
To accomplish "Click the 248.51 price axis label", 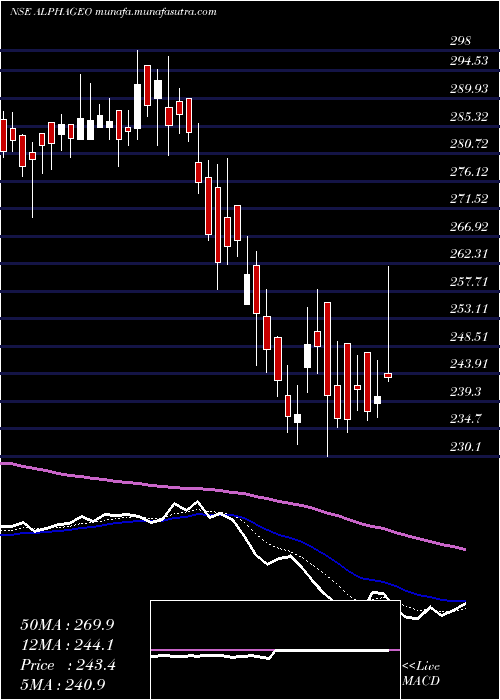I will [469, 337].
